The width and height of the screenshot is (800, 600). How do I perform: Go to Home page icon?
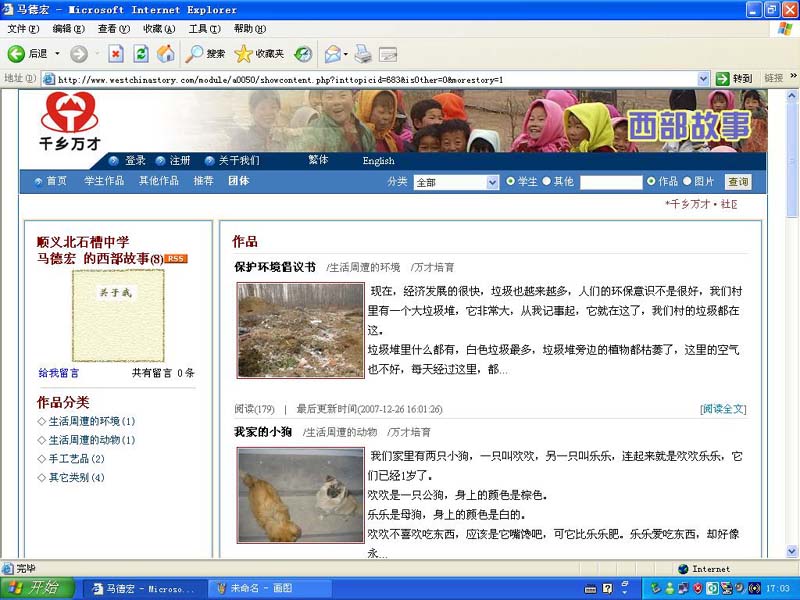point(165,54)
